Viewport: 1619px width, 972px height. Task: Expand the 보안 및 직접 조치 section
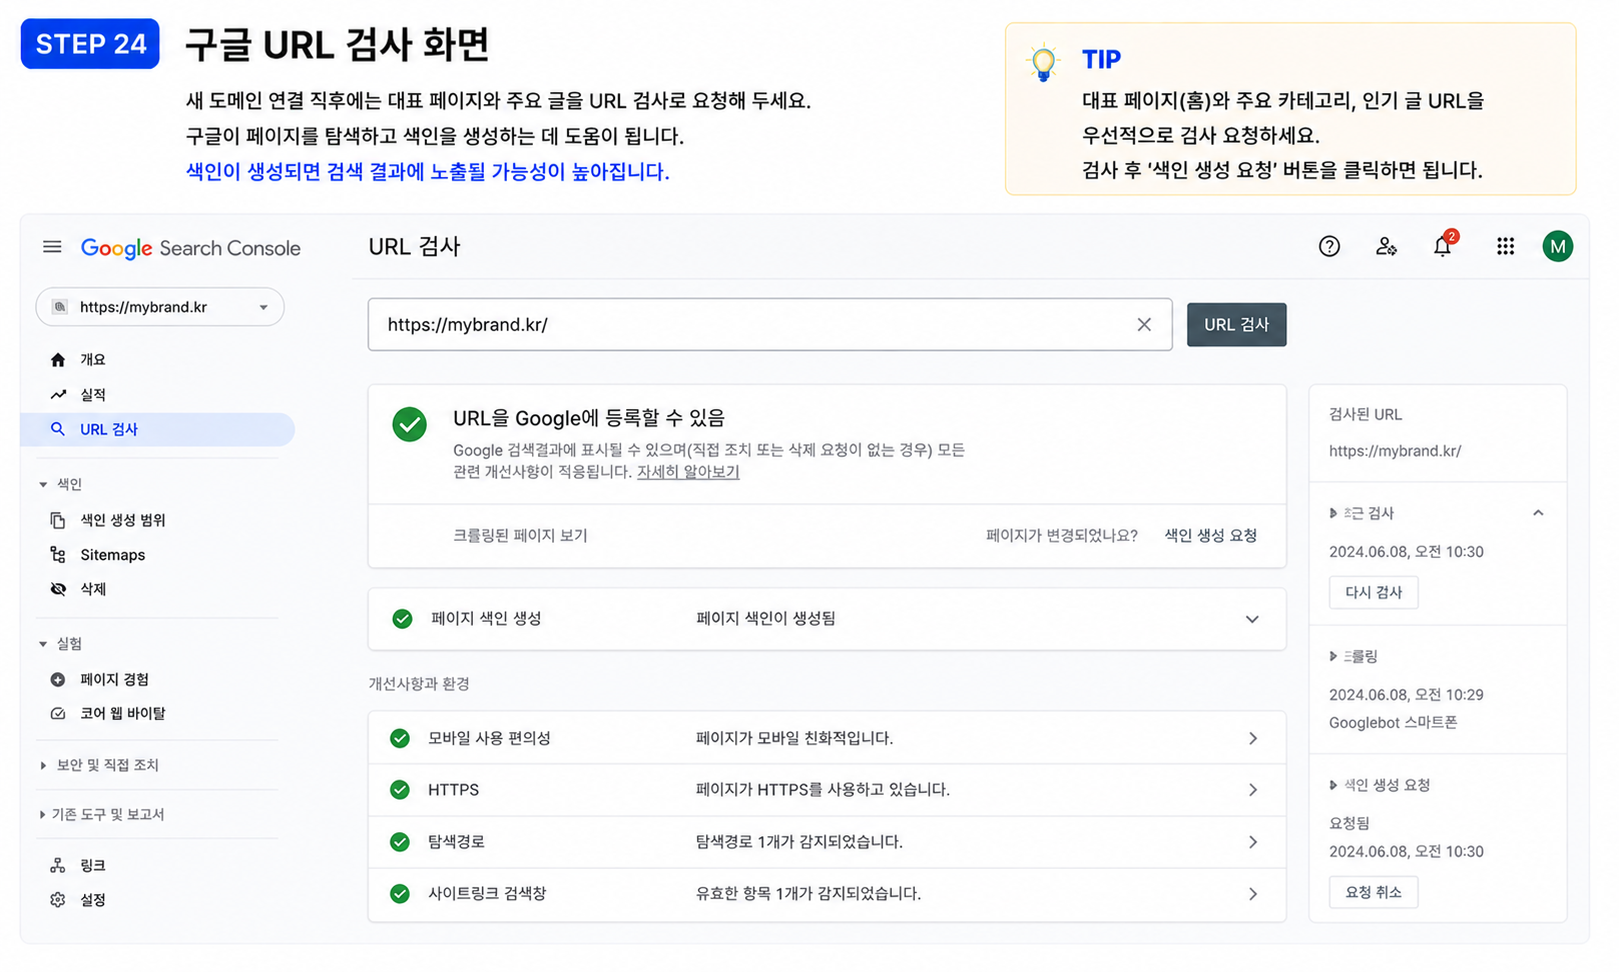pos(43,766)
